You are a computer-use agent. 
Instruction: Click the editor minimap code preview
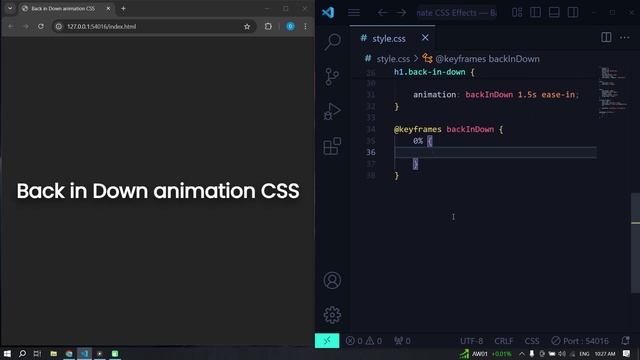coord(613,92)
